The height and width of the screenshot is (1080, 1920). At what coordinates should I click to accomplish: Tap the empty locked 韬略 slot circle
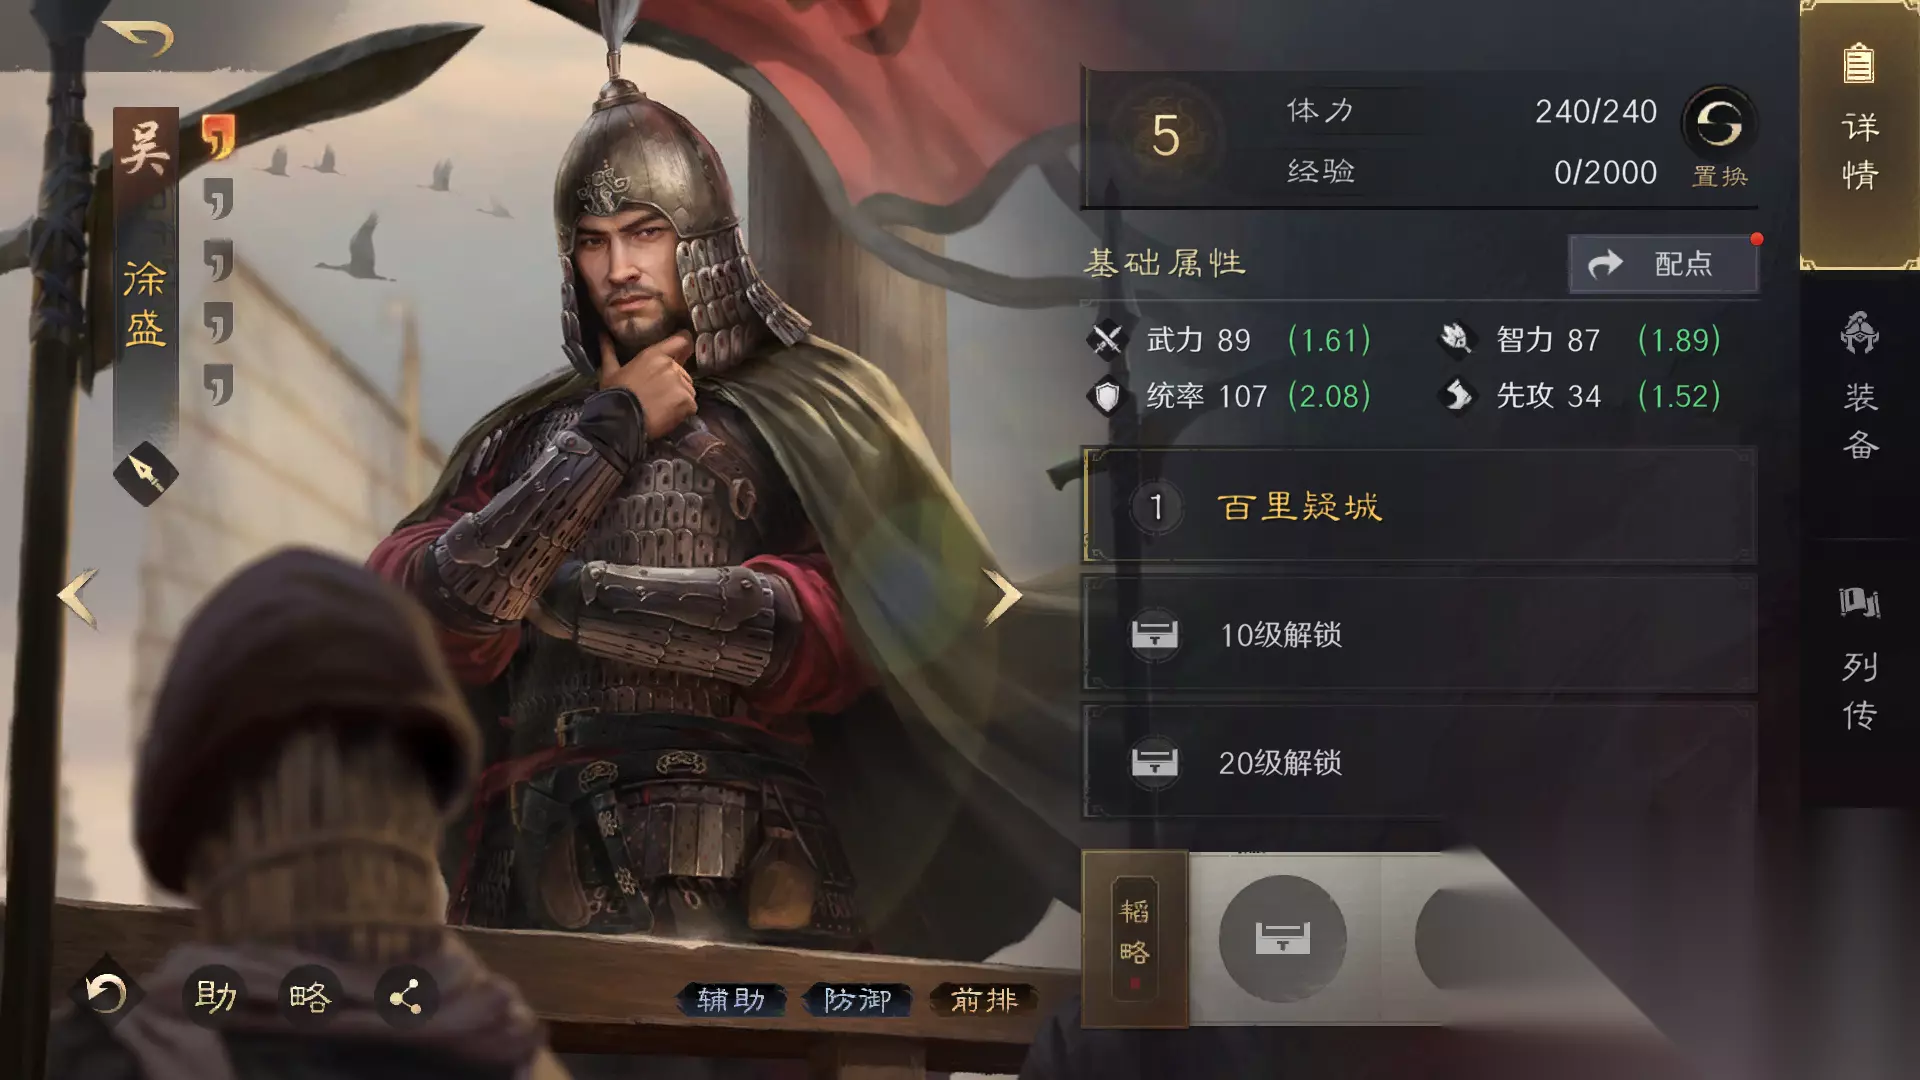[x=1282, y=938]
